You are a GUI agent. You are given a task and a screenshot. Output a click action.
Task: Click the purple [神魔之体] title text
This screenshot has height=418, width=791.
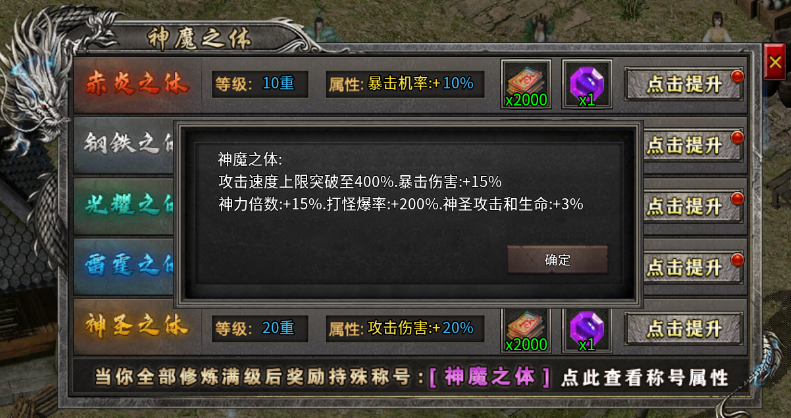click(x=489, y=378)
